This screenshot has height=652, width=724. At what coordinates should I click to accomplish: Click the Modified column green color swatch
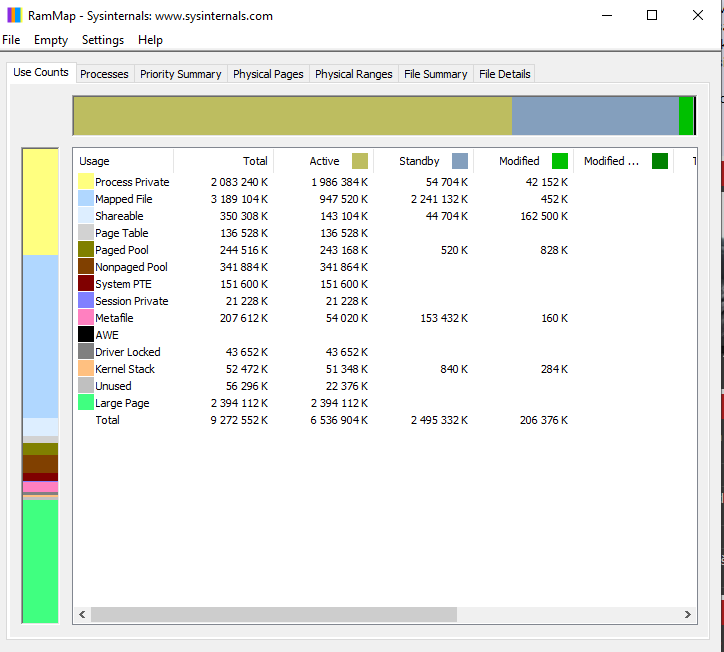pyautogui.click(x=560, y=161)
